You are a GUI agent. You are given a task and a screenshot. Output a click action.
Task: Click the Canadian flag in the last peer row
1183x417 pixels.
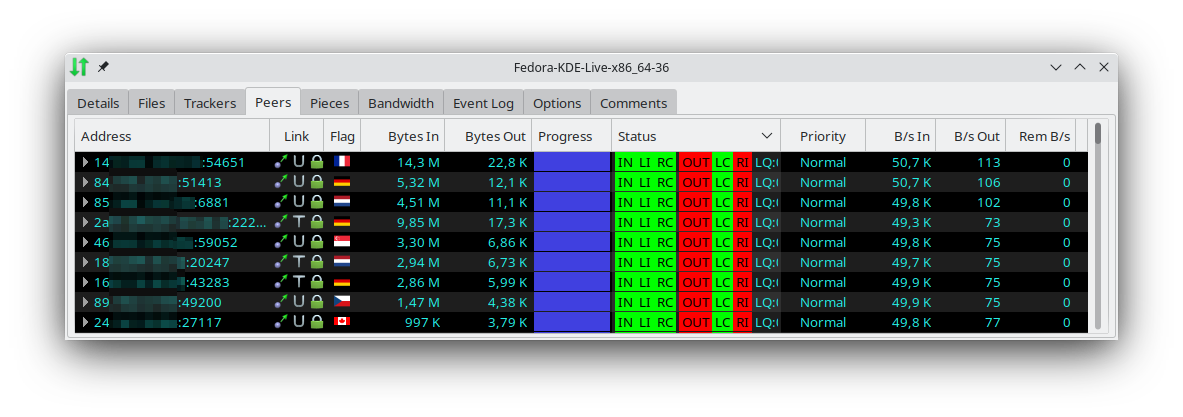pyautogui.click(x=342, y=322)
